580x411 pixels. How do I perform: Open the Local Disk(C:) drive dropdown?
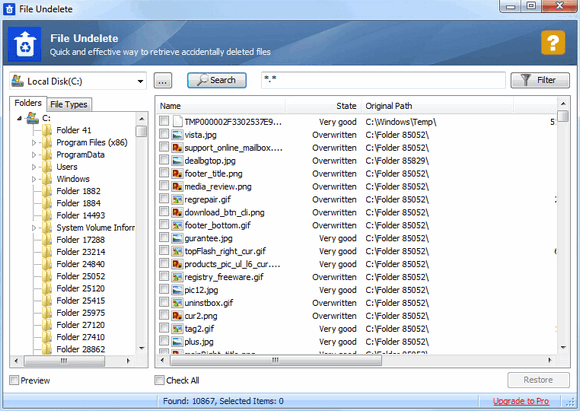click(140, 81)
